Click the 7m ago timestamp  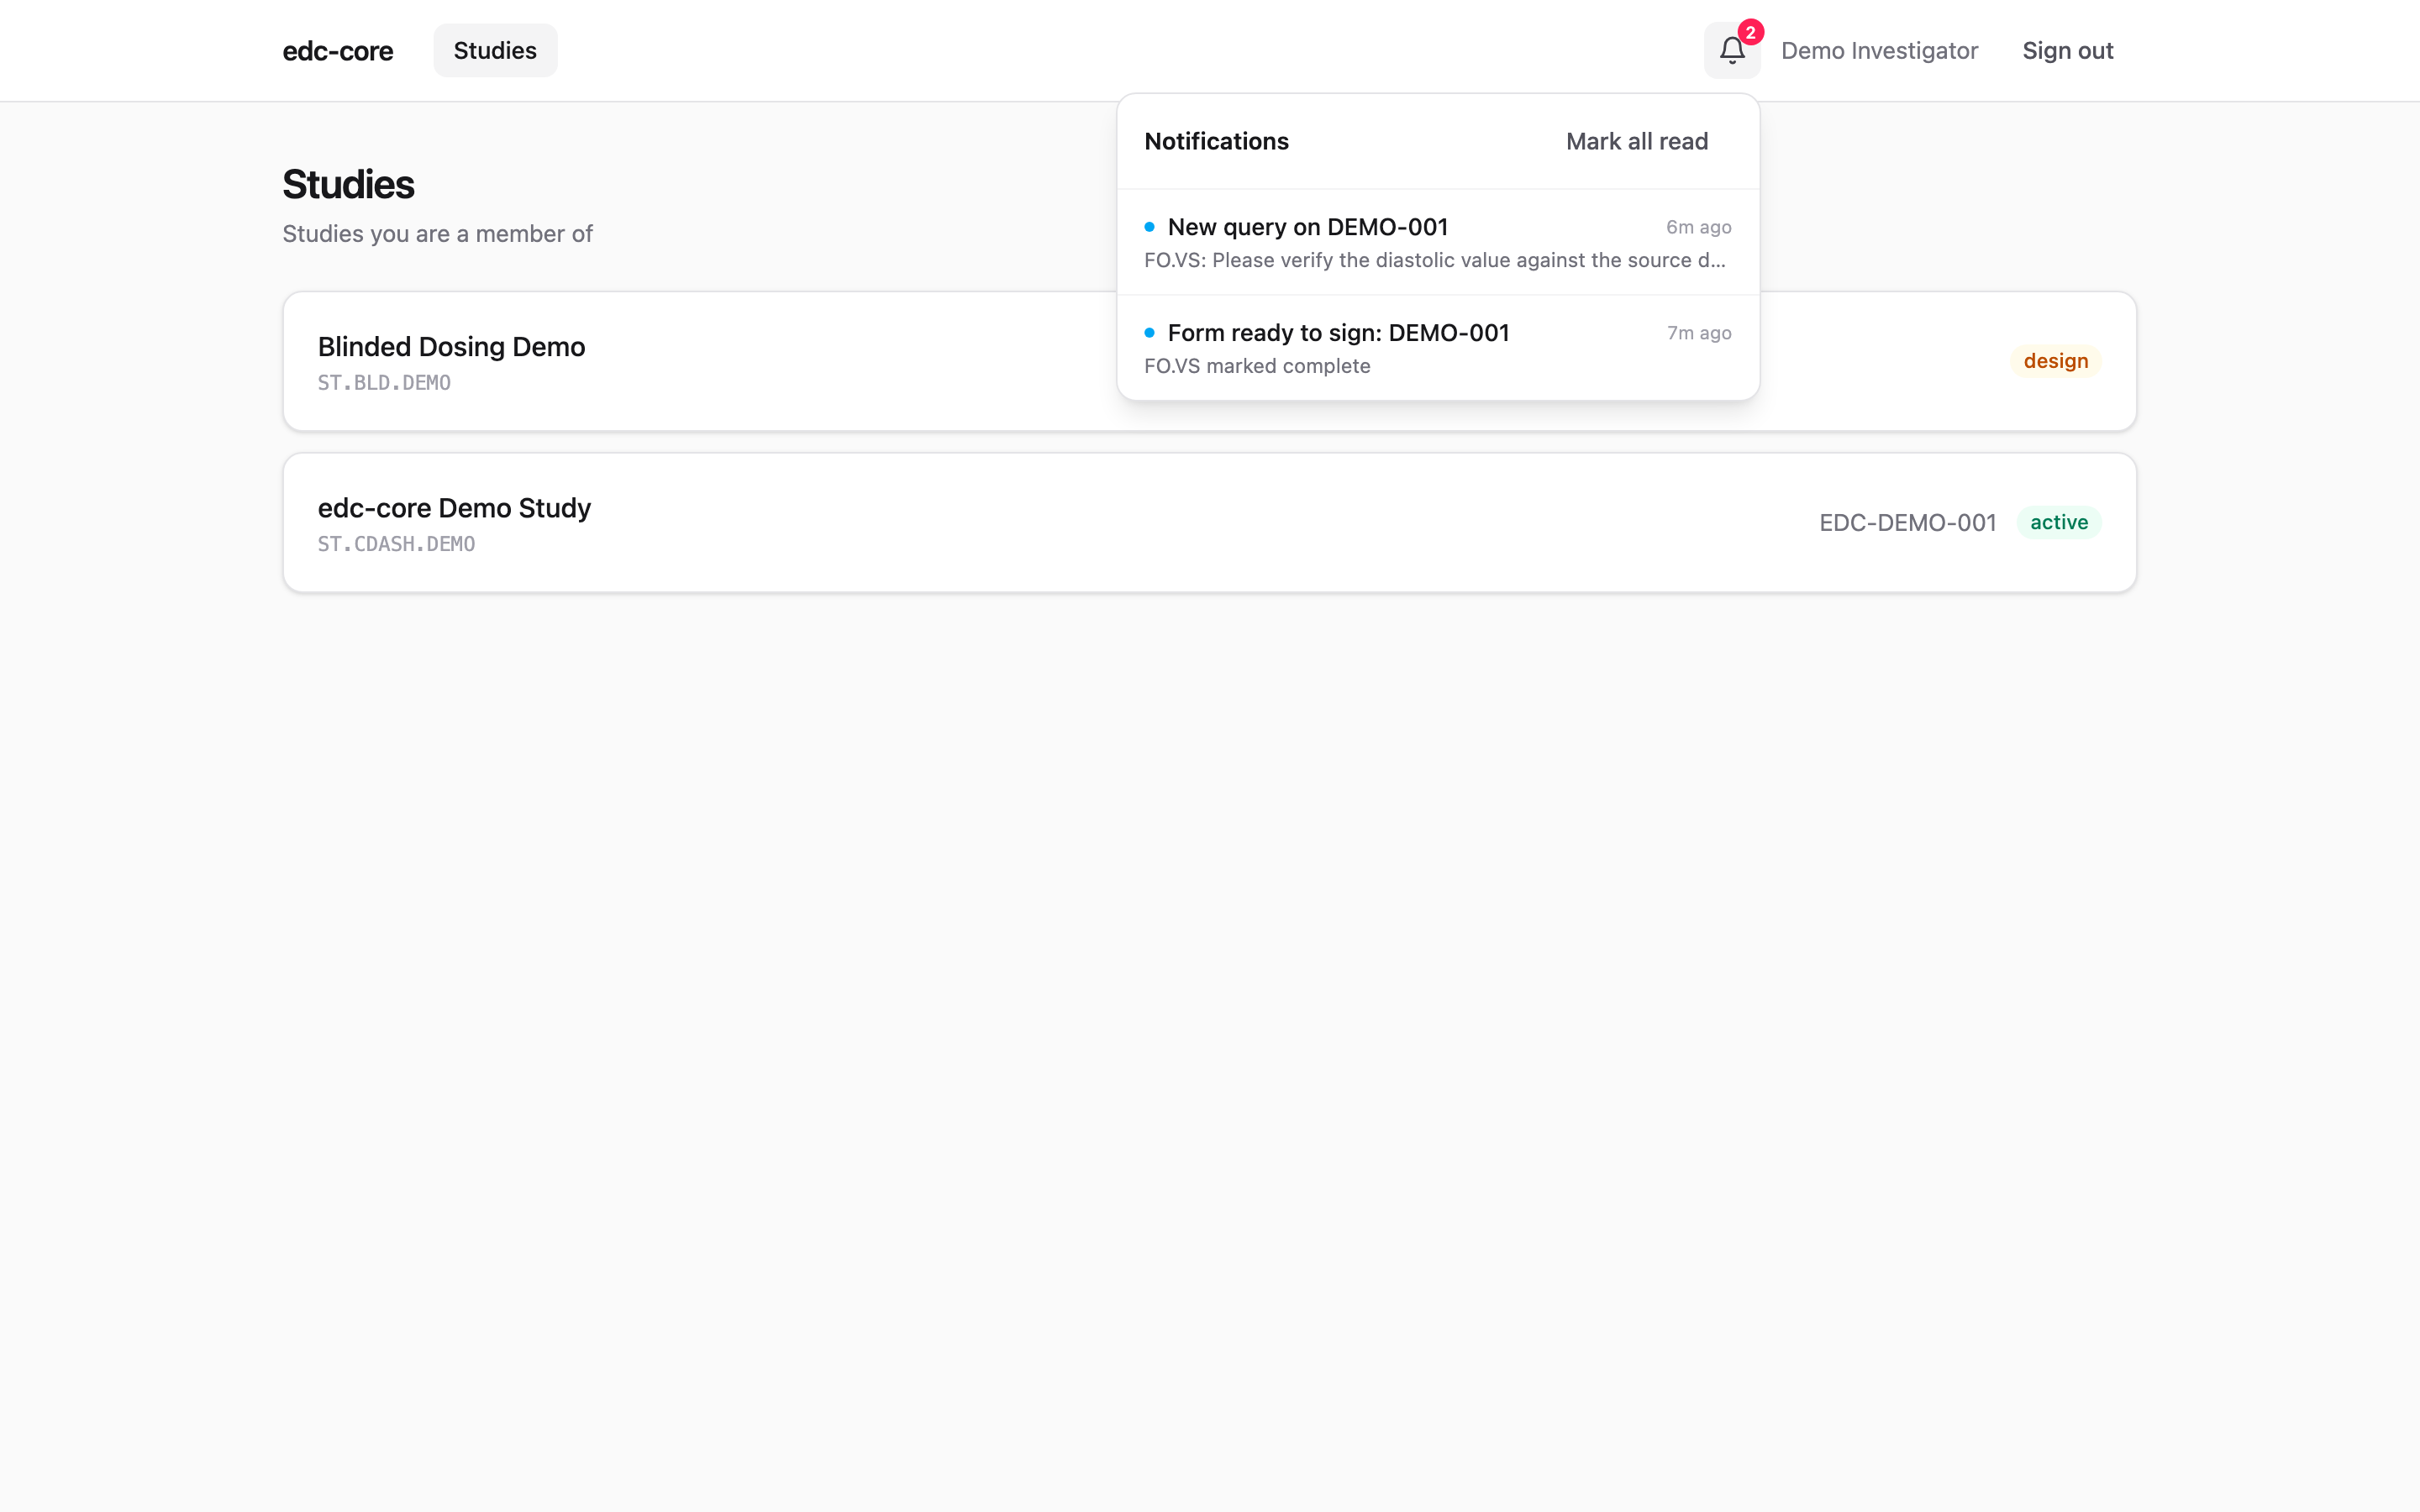(x=1699, y=333)
